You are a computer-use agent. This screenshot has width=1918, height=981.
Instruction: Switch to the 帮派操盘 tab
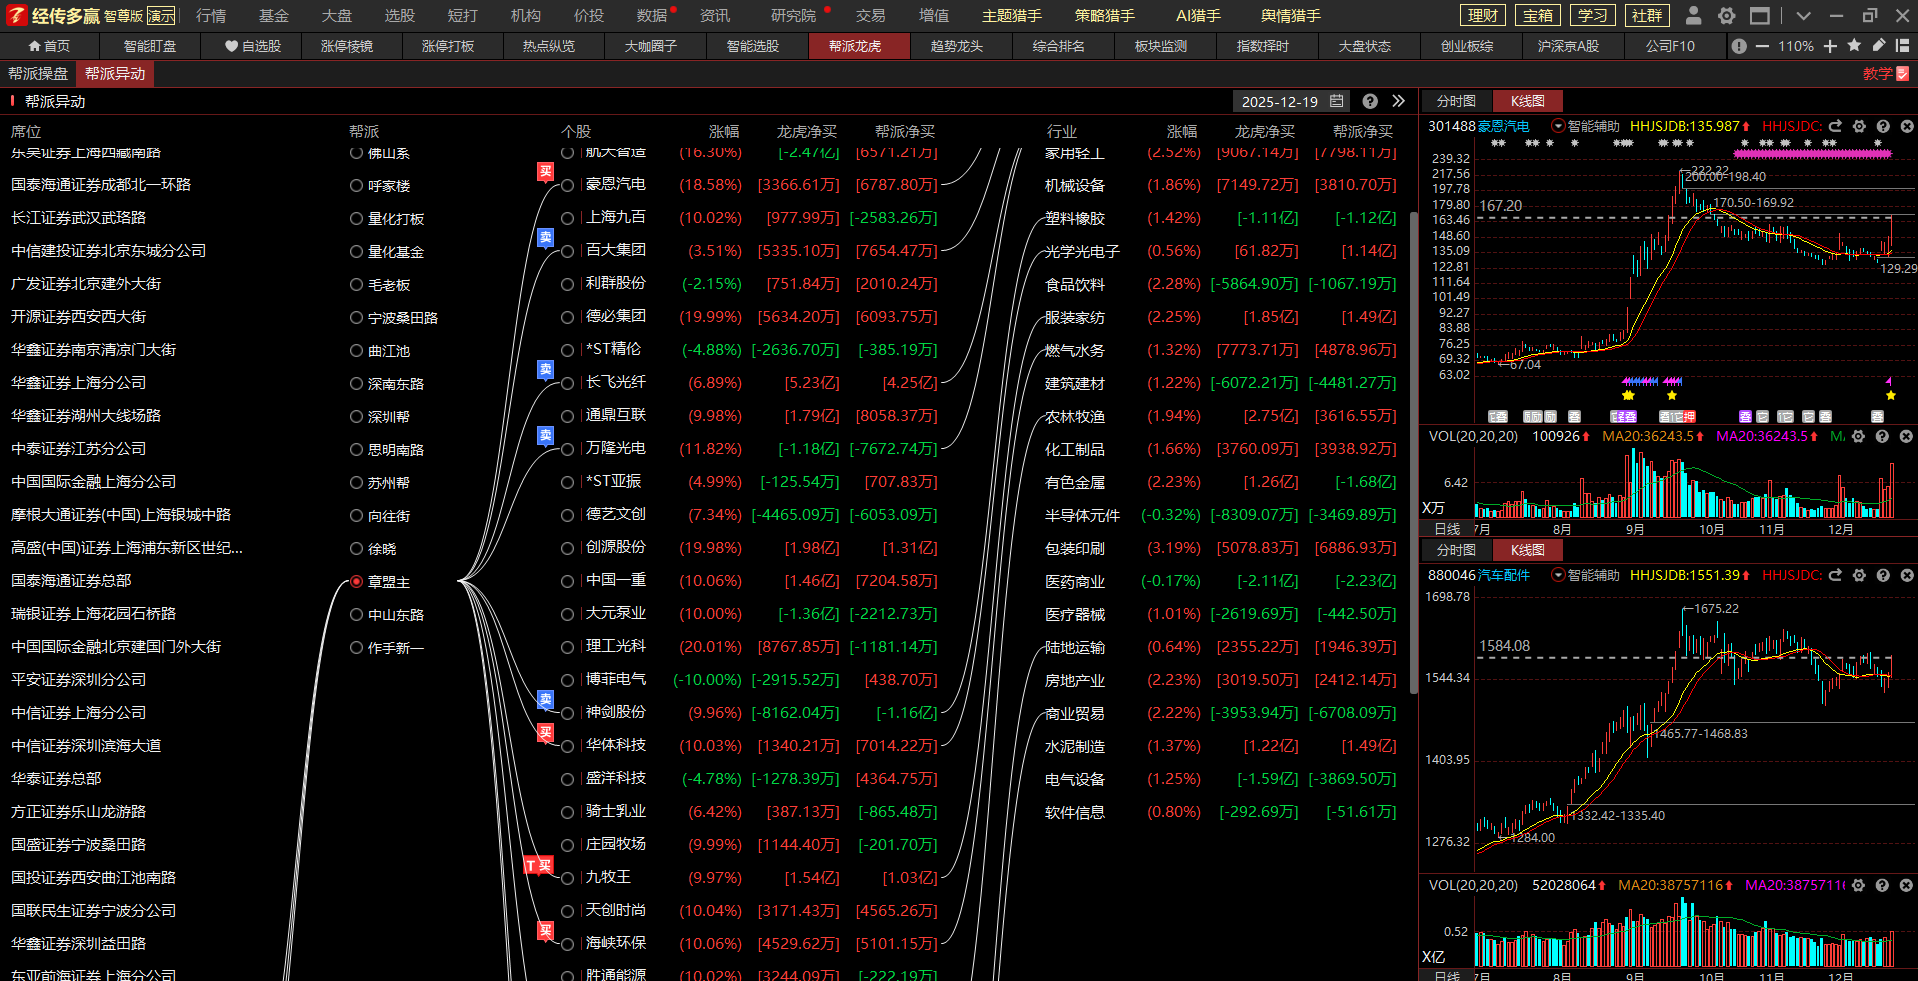(x=38, y=74)
